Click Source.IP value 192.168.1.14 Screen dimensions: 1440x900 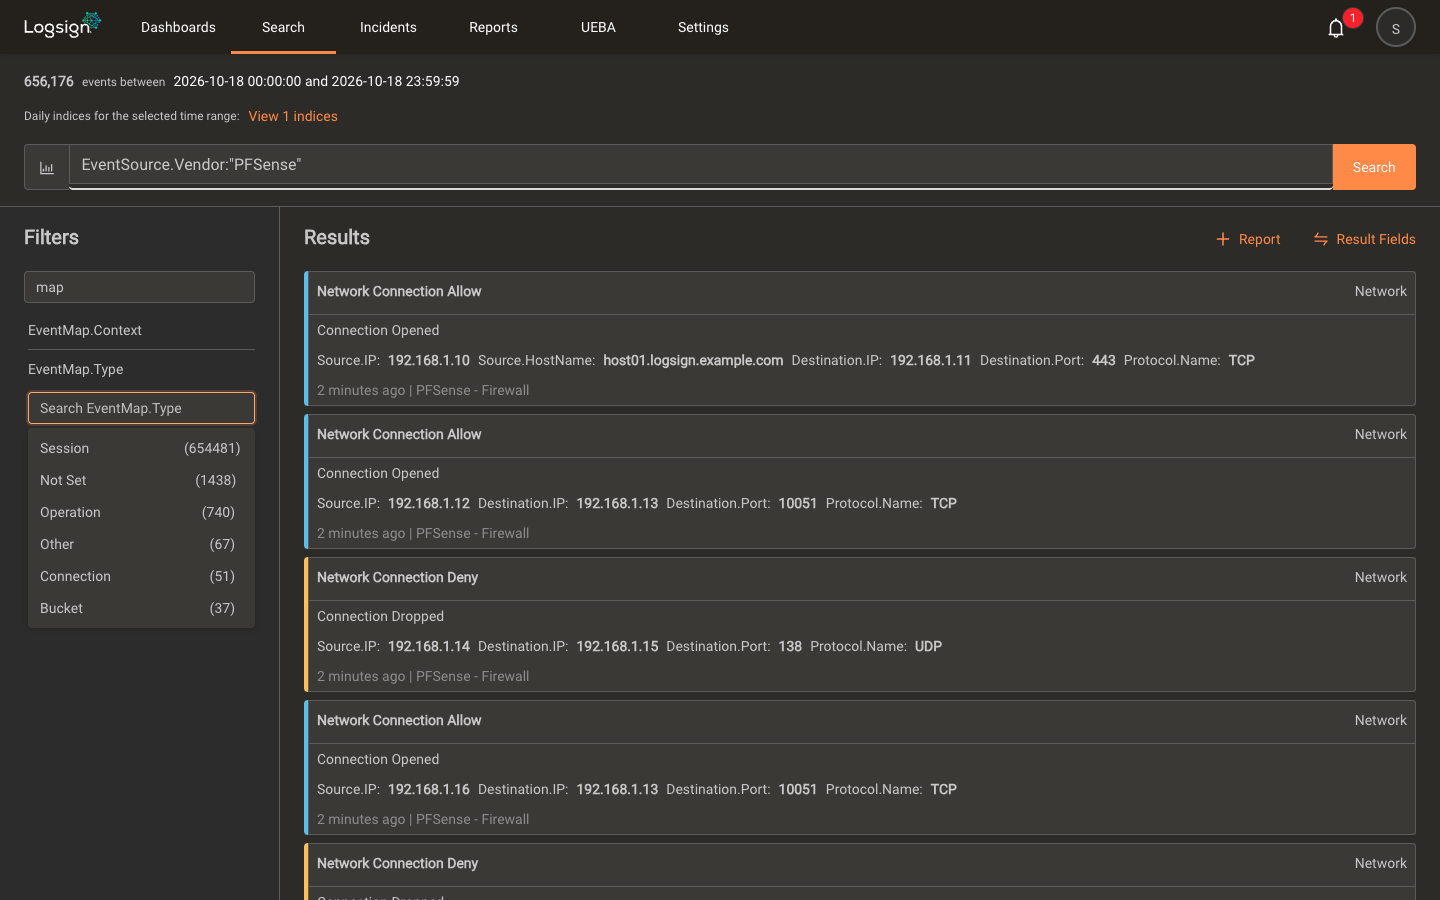(x=429, y=646)
